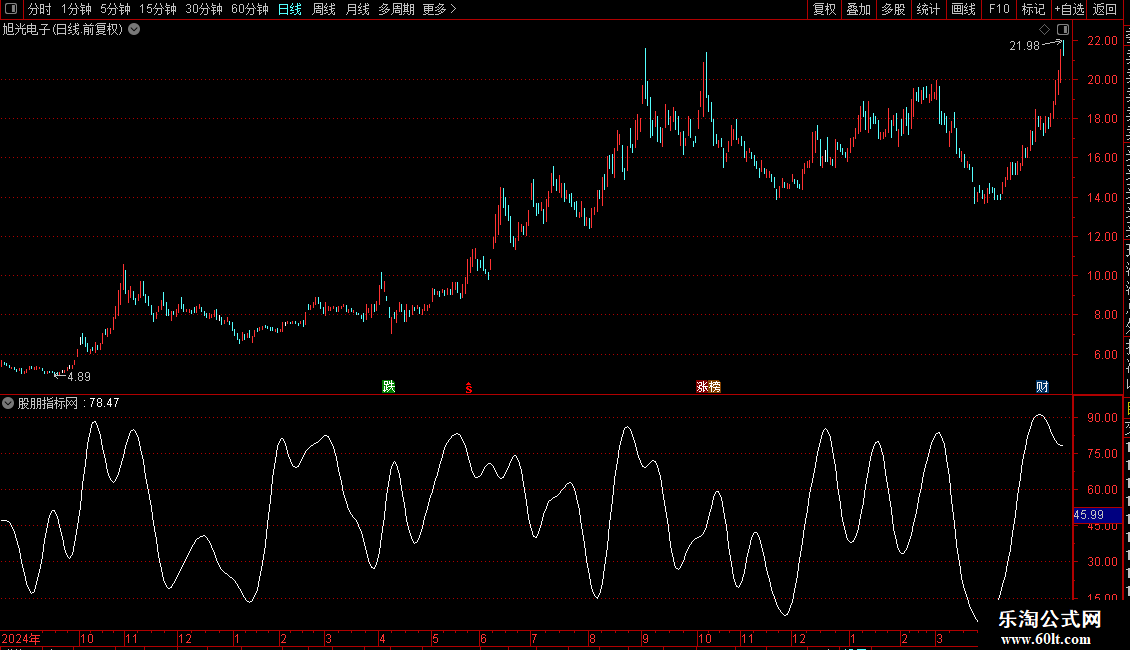Click the 返回 back button
Image resolution: width=1130 pixels, height=650 pixels.
(x=1105, y=9)
